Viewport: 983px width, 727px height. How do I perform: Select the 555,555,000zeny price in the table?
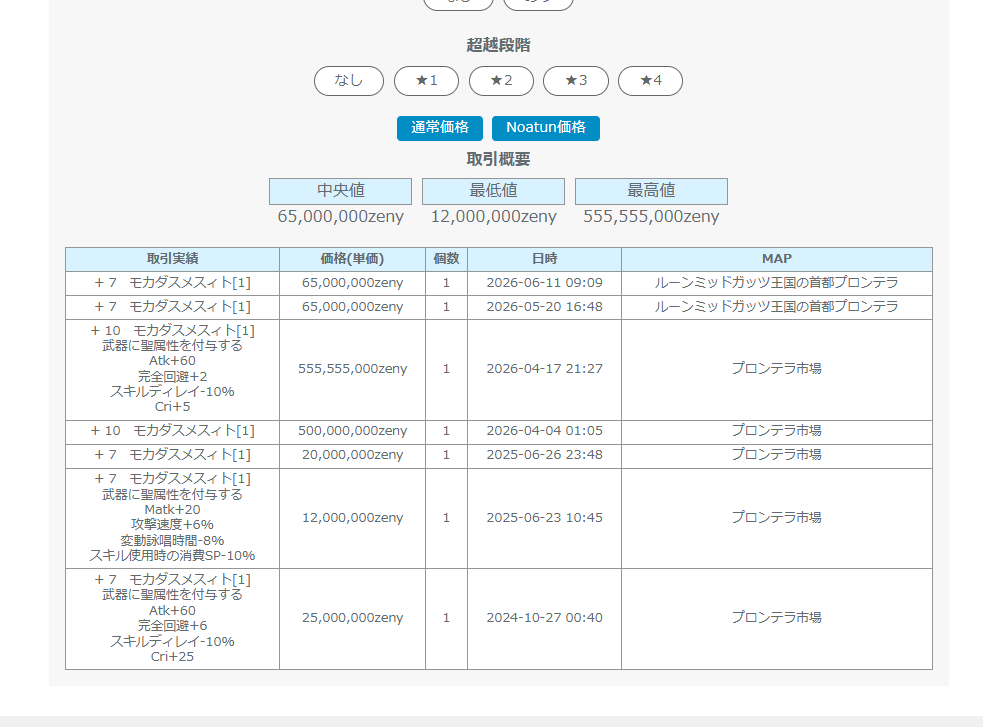coord(352,369)
